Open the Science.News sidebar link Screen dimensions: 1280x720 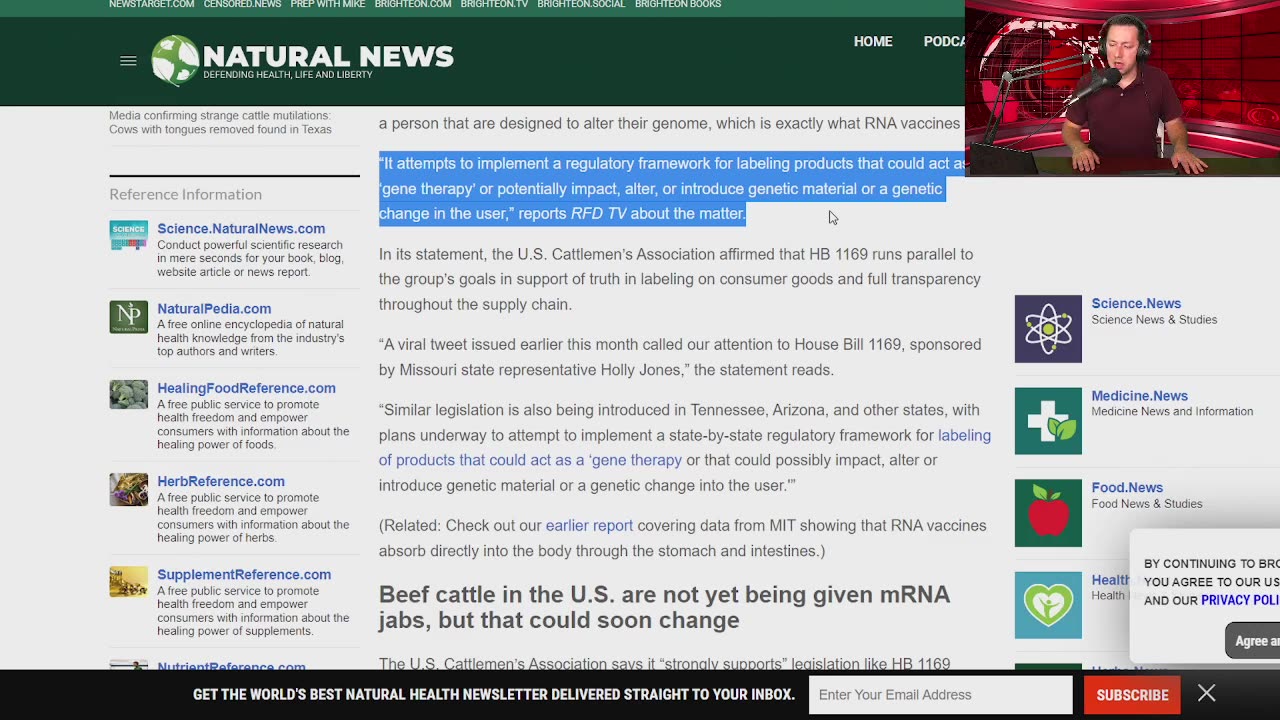tap(1136, 303)
